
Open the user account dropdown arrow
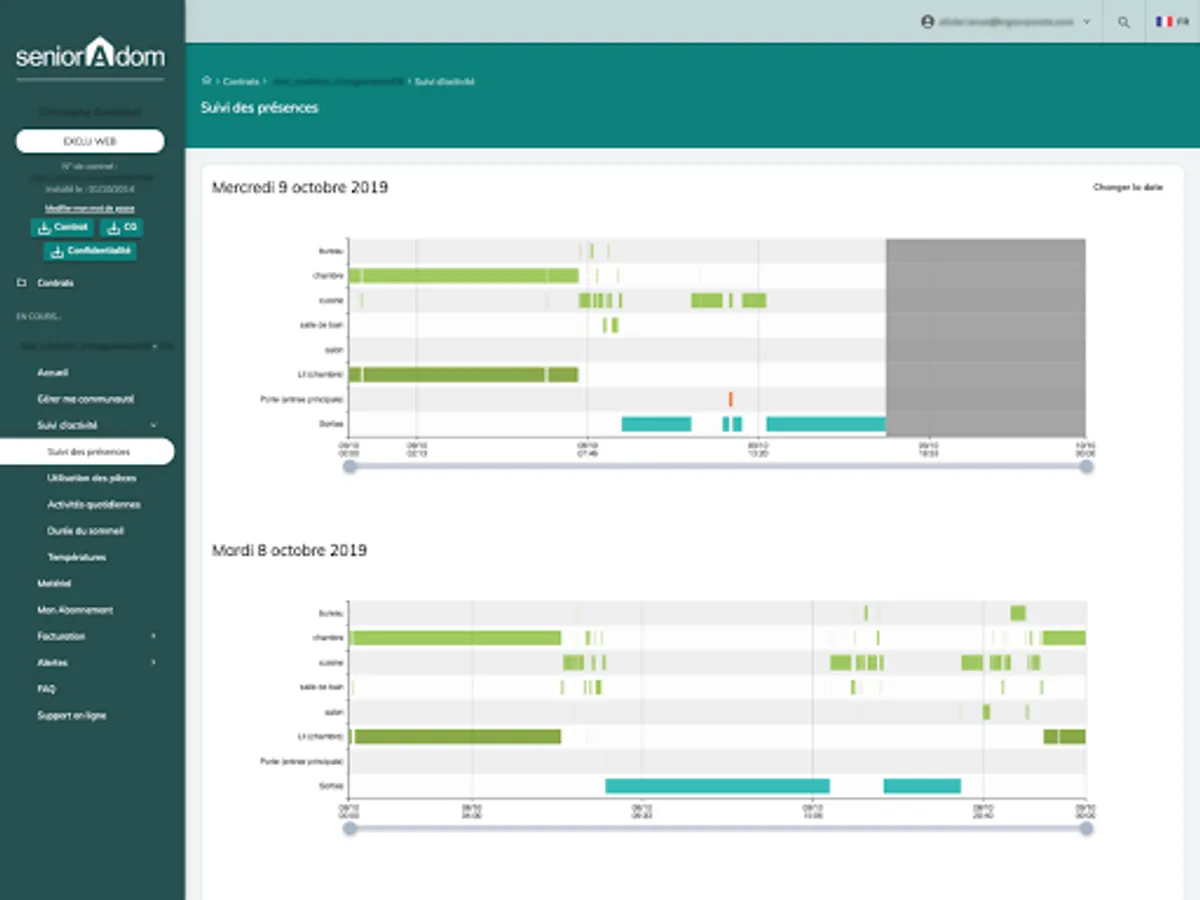[1086, 21]
